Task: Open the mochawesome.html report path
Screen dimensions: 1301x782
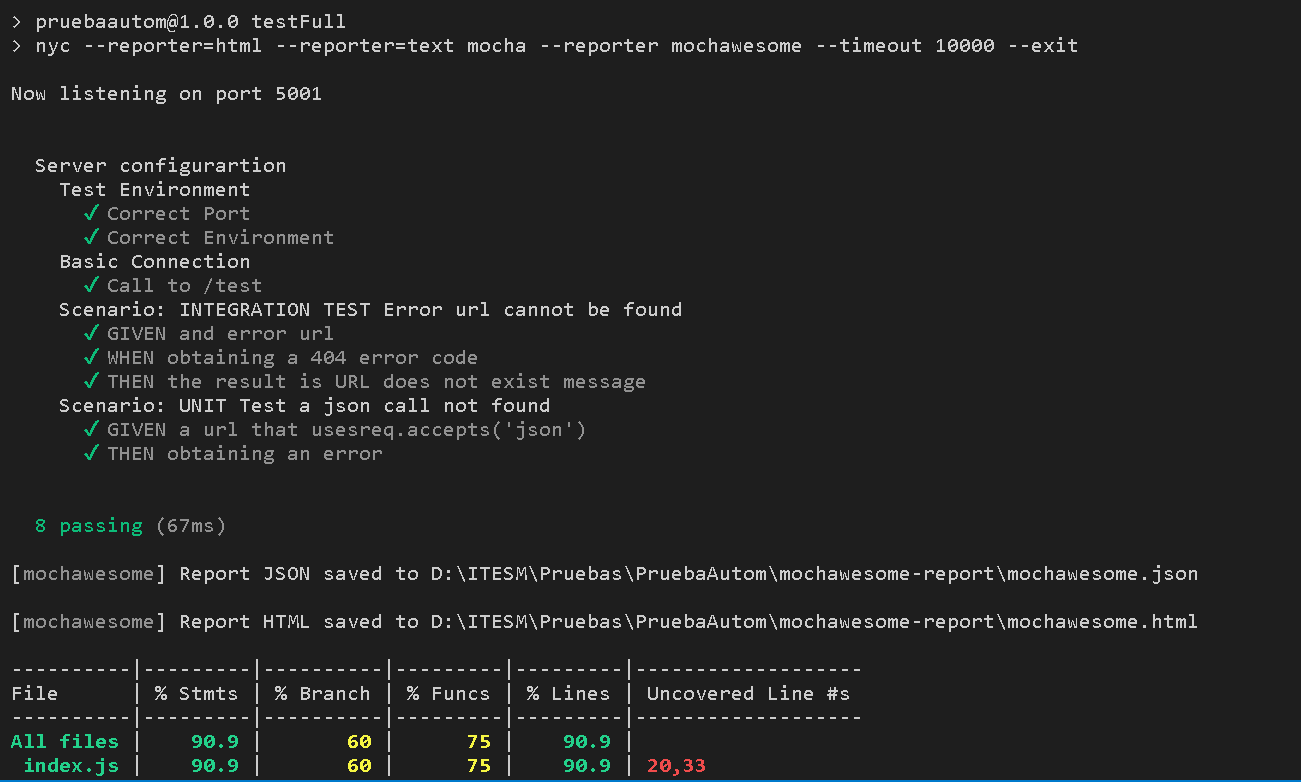Action: pos(814,621)
